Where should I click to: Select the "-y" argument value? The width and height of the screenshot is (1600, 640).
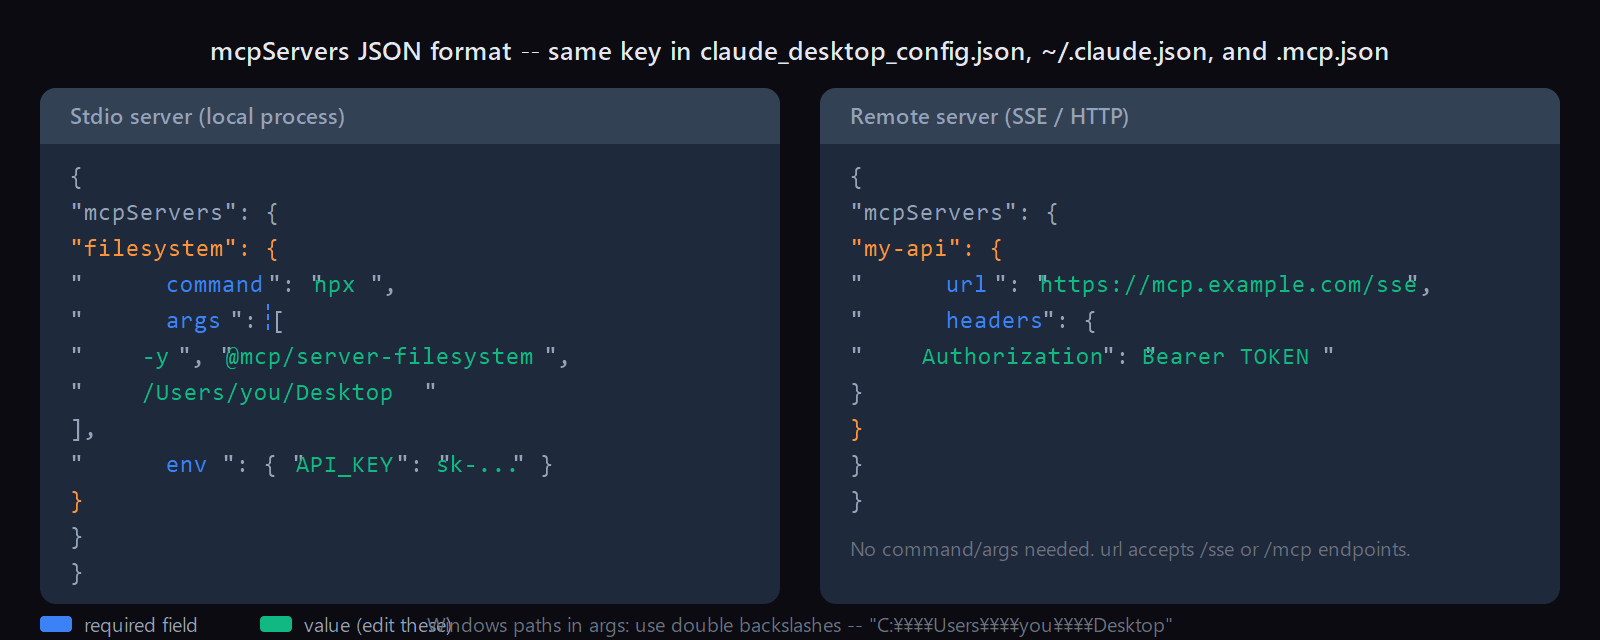click(x=155, y=357)
